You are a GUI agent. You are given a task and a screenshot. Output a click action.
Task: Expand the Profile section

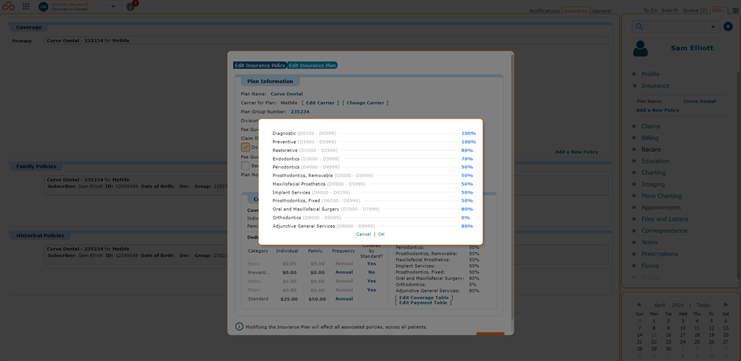(x=650, y=74)
